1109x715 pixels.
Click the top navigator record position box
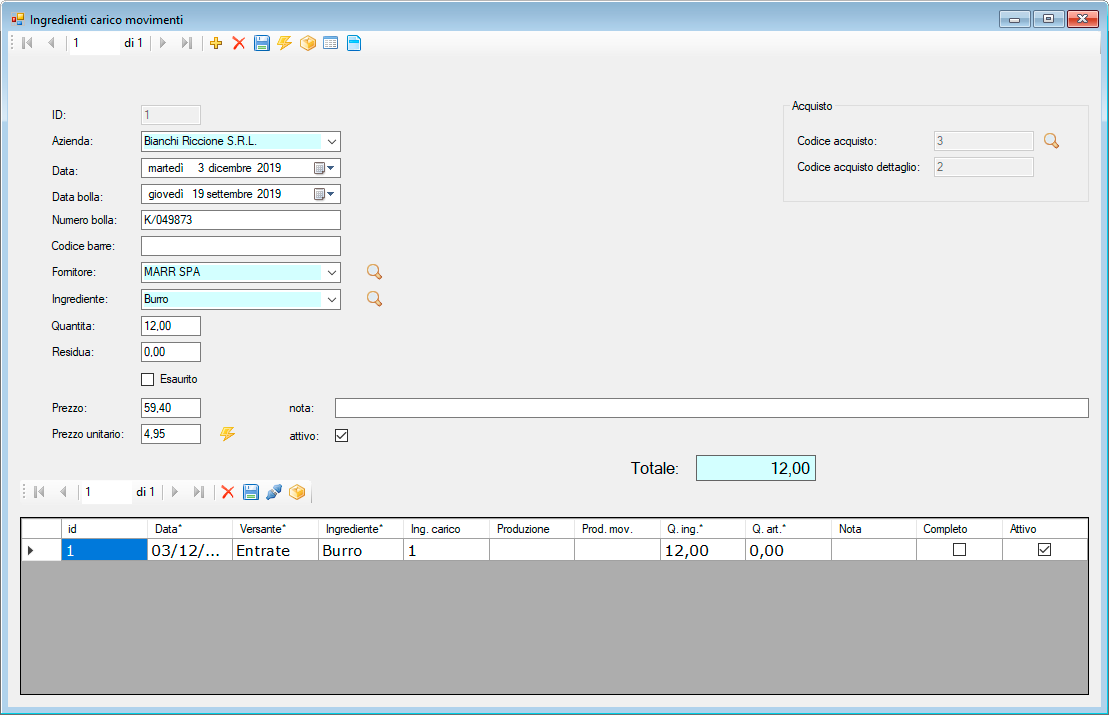(94, 43)
